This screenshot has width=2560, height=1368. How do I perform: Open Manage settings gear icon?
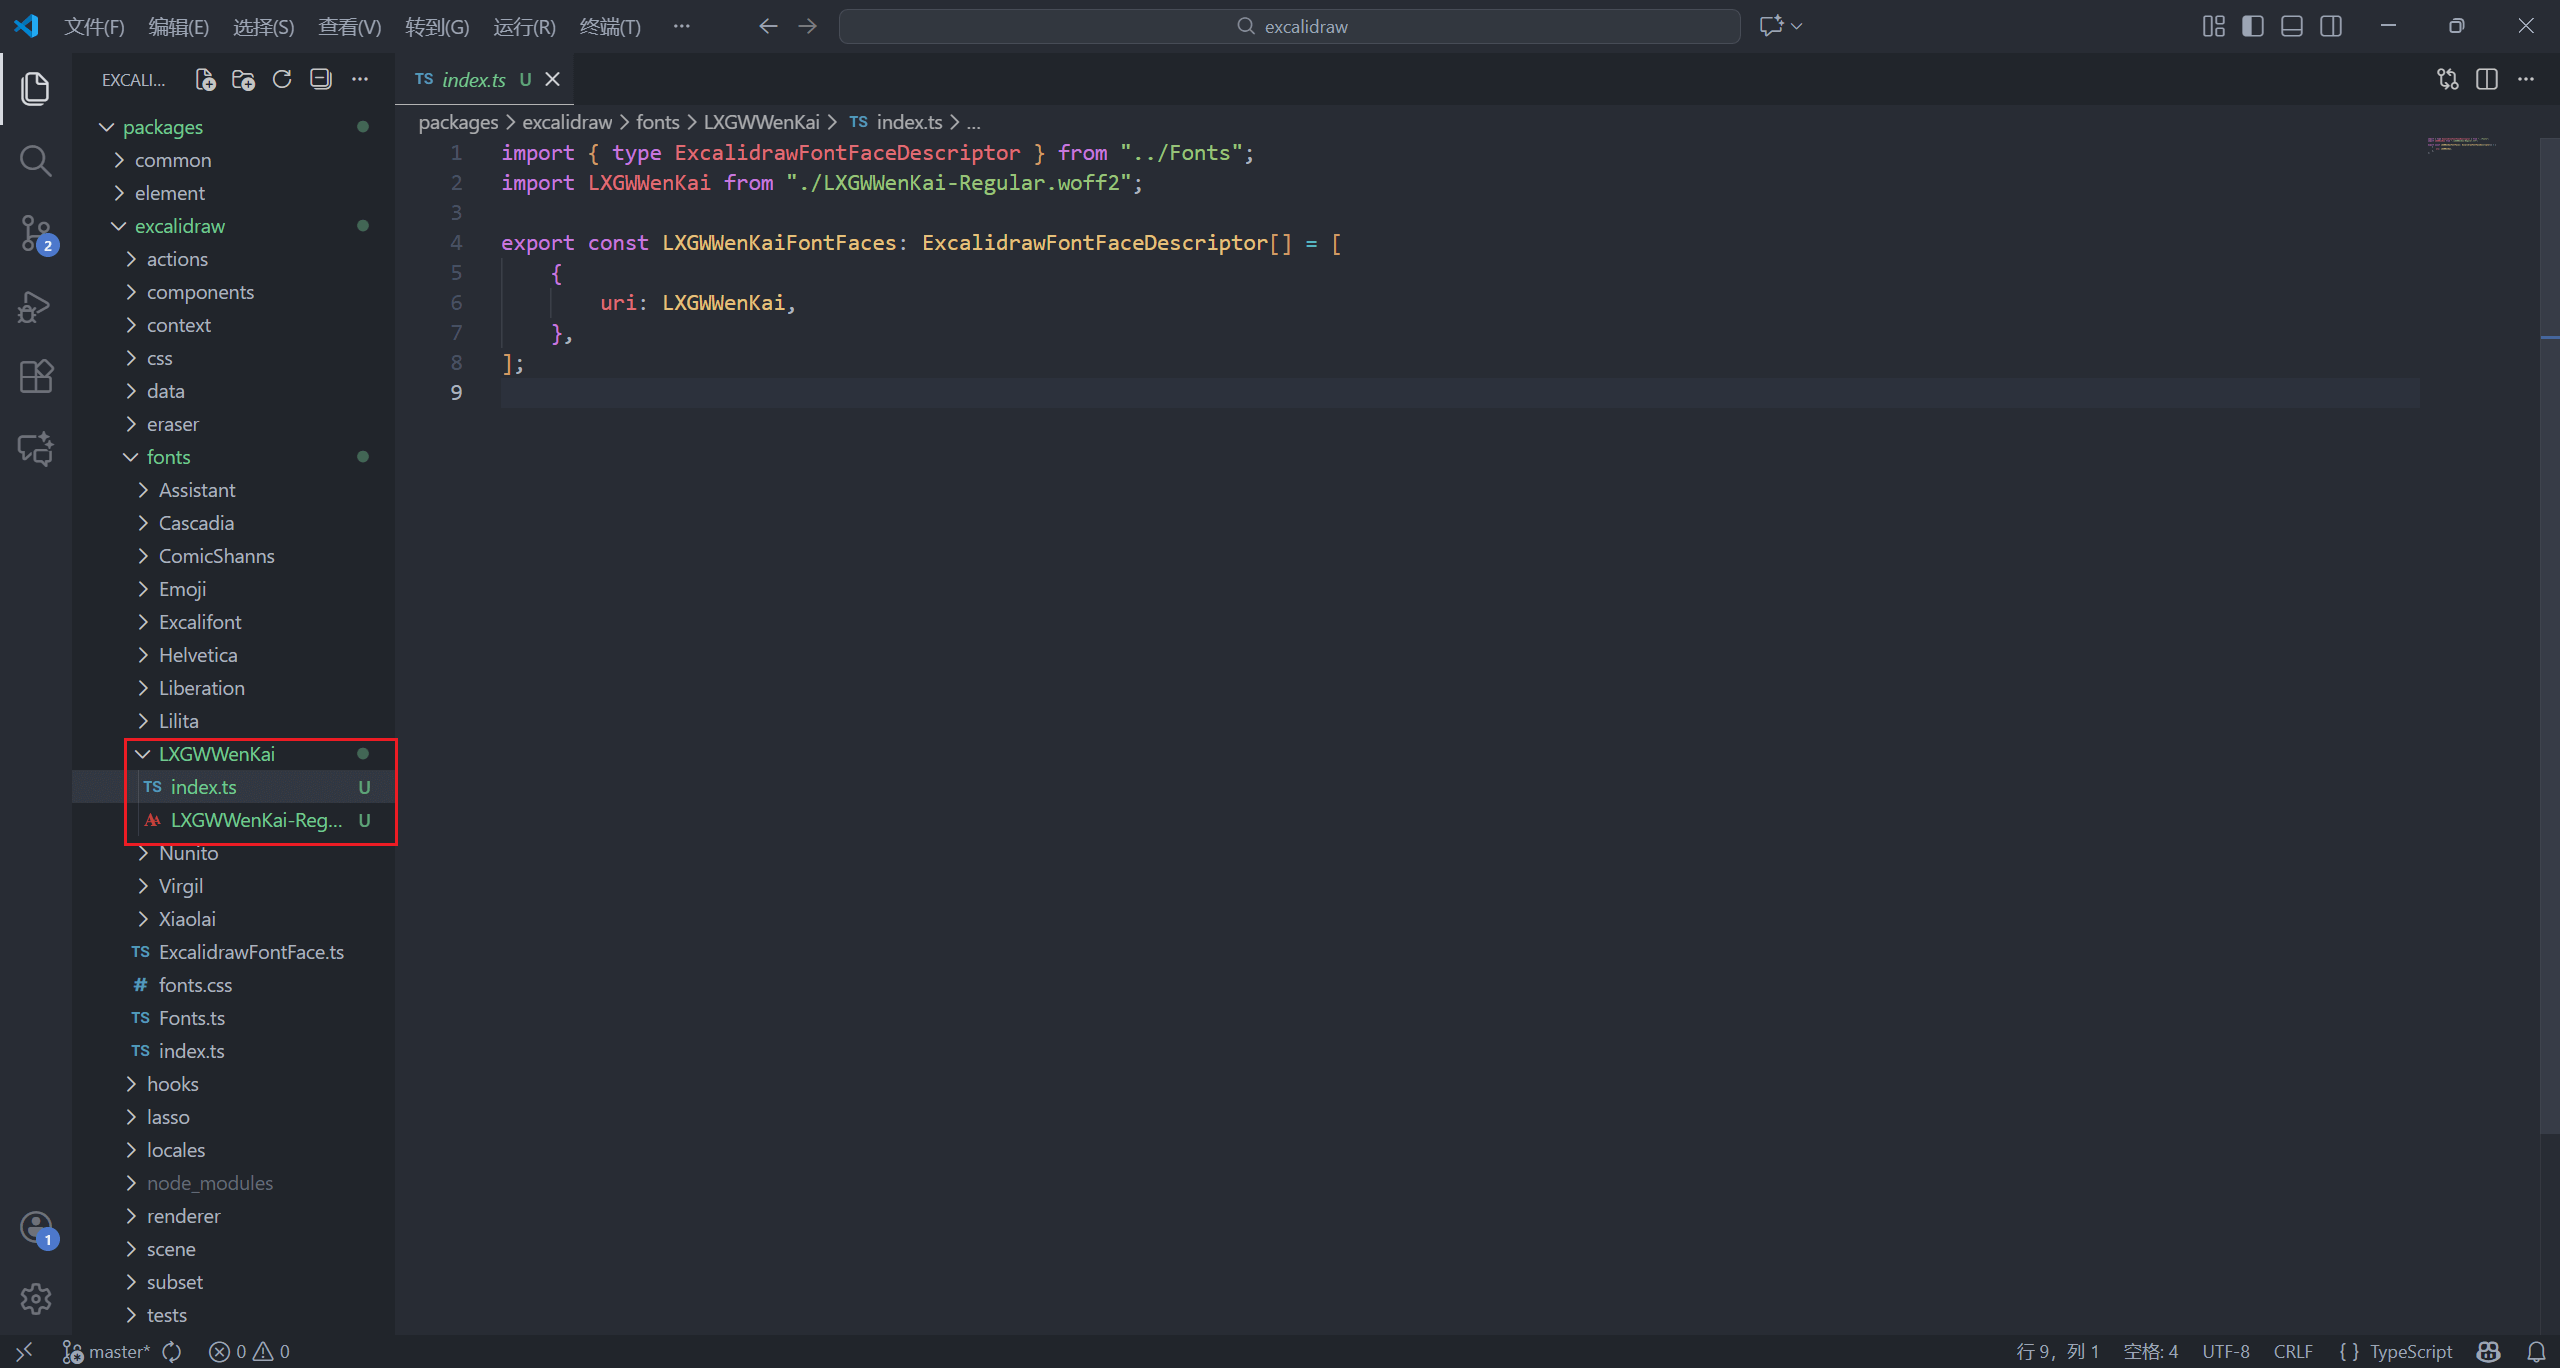35,1298
